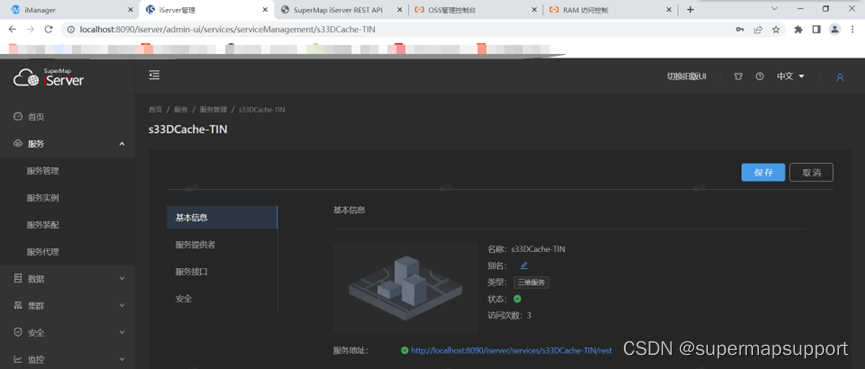Open the s33DCache-TIN rest service URL link
This screenshot has width=865, height=369.
(x=511, y=350)
